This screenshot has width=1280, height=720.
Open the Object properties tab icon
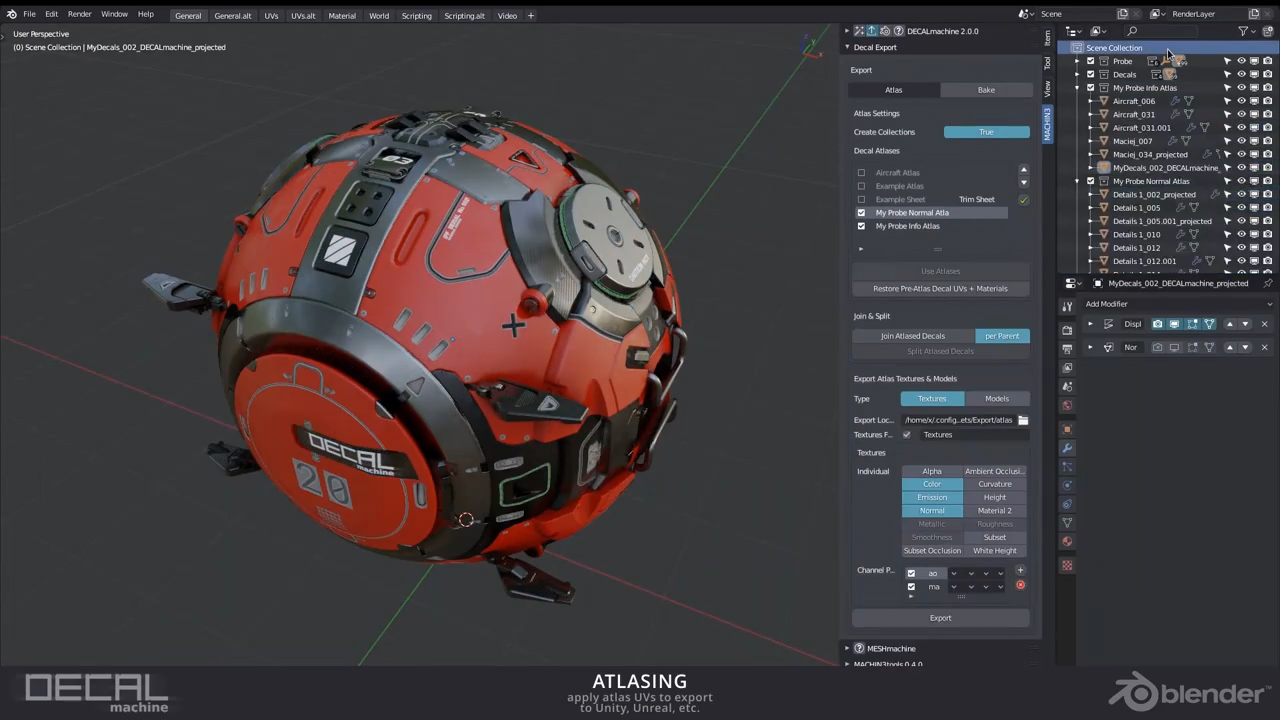point(1067,429)
